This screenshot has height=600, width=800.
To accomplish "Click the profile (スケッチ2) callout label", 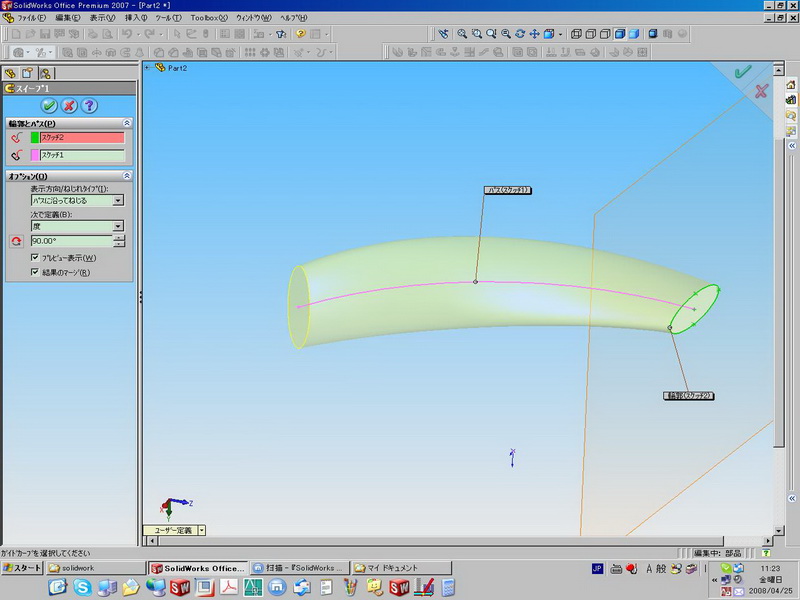I will [x=688, y=395].
